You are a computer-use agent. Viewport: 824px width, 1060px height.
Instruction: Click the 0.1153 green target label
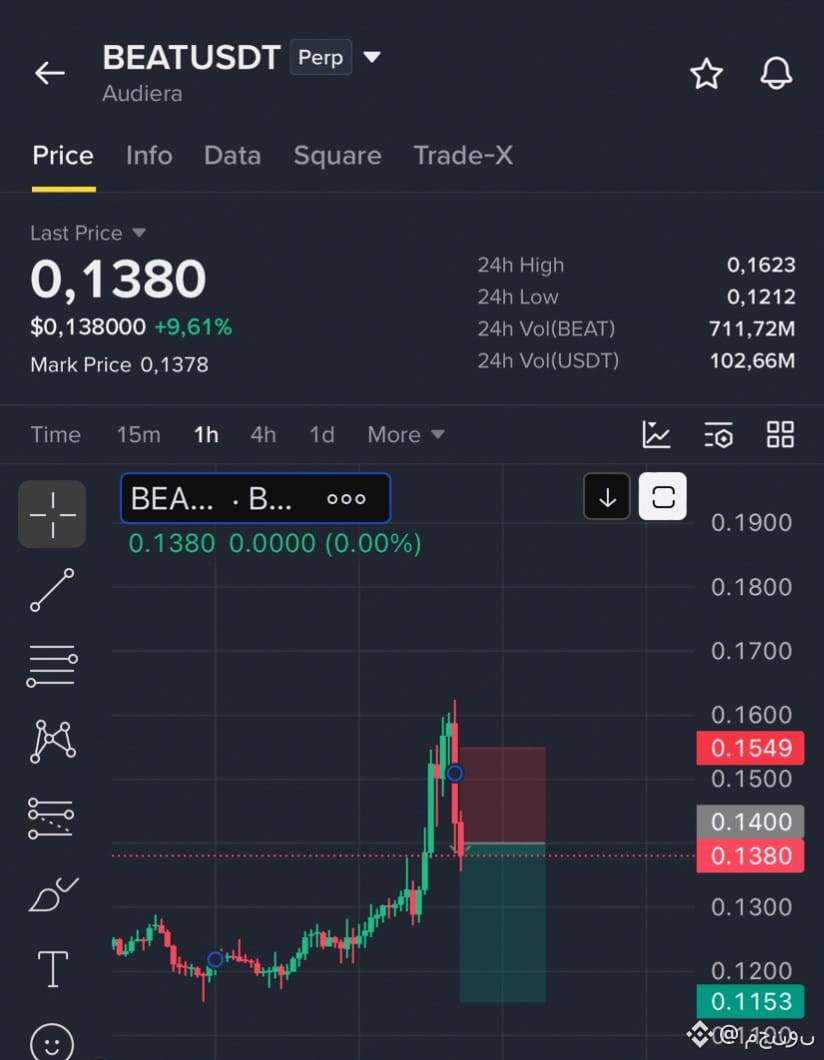(x=750, y=1001)
